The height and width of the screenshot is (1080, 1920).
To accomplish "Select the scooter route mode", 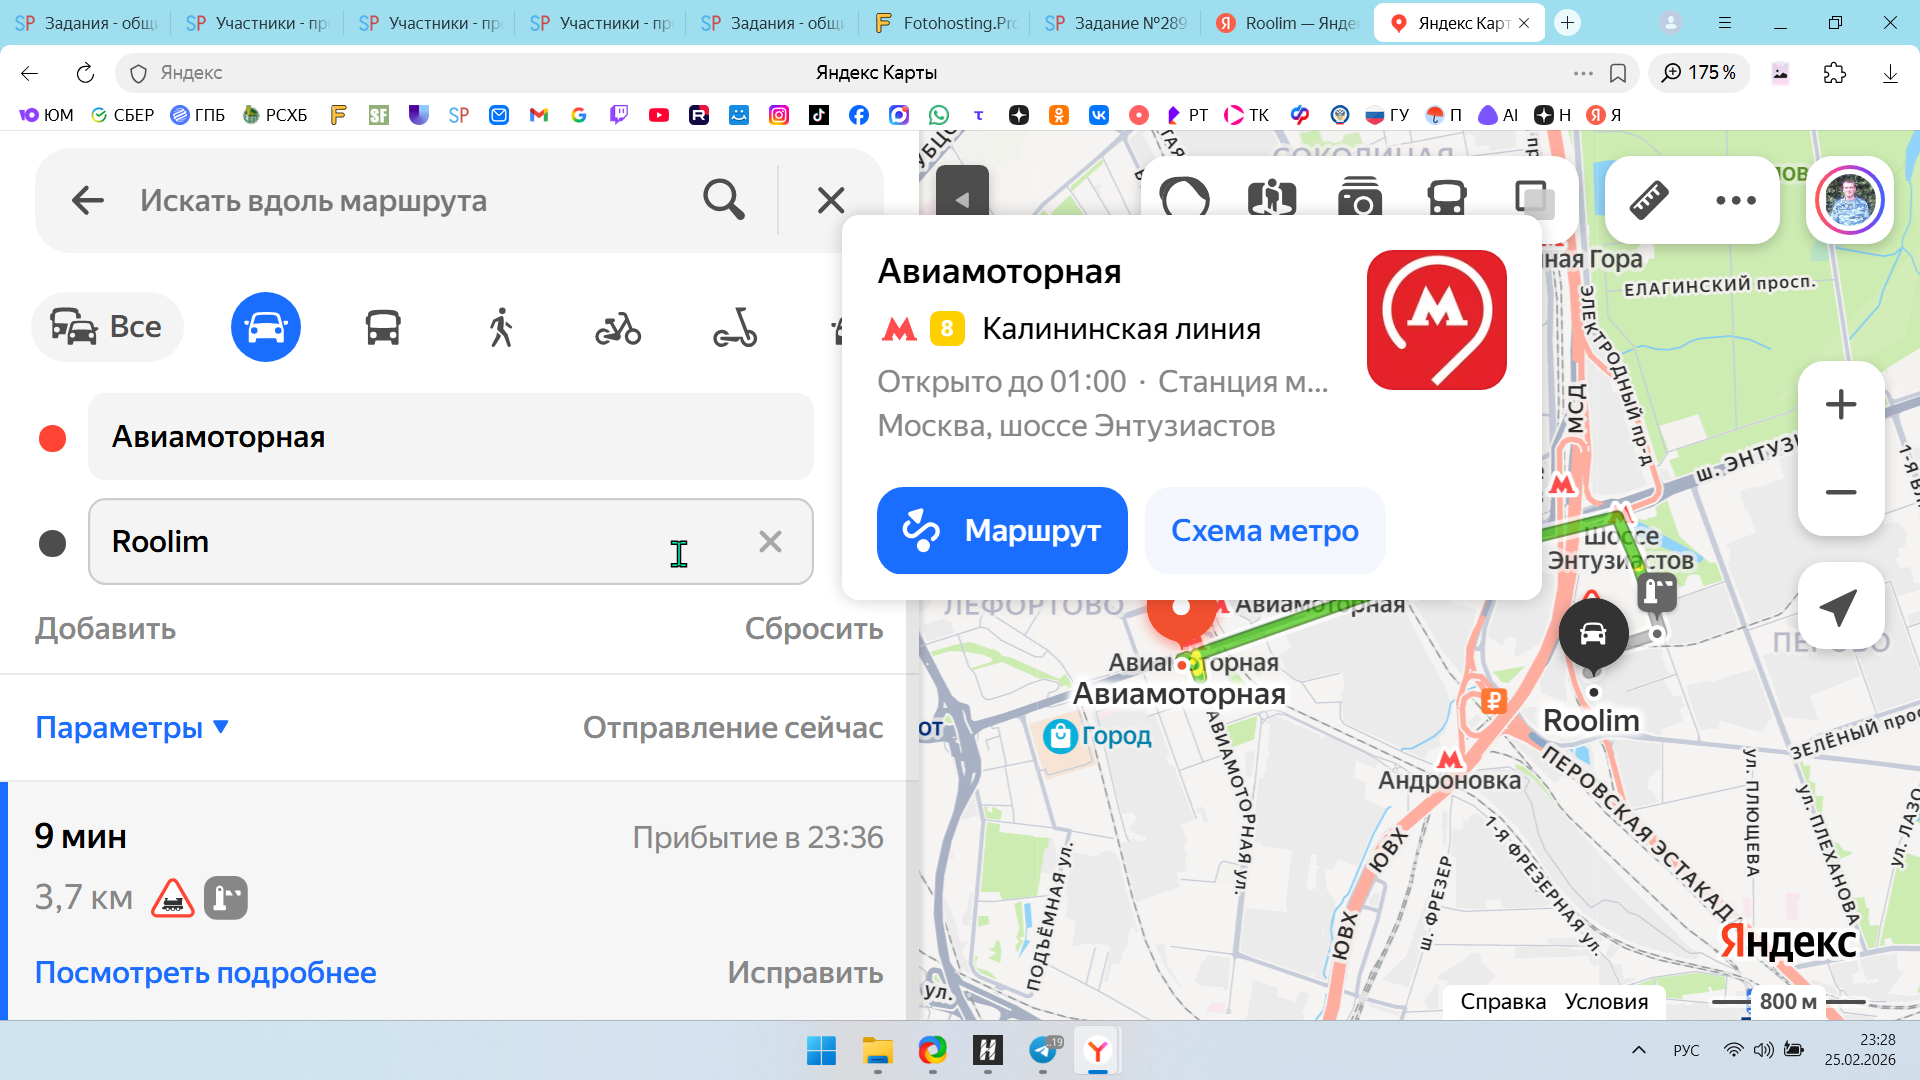I will (735, 327).
